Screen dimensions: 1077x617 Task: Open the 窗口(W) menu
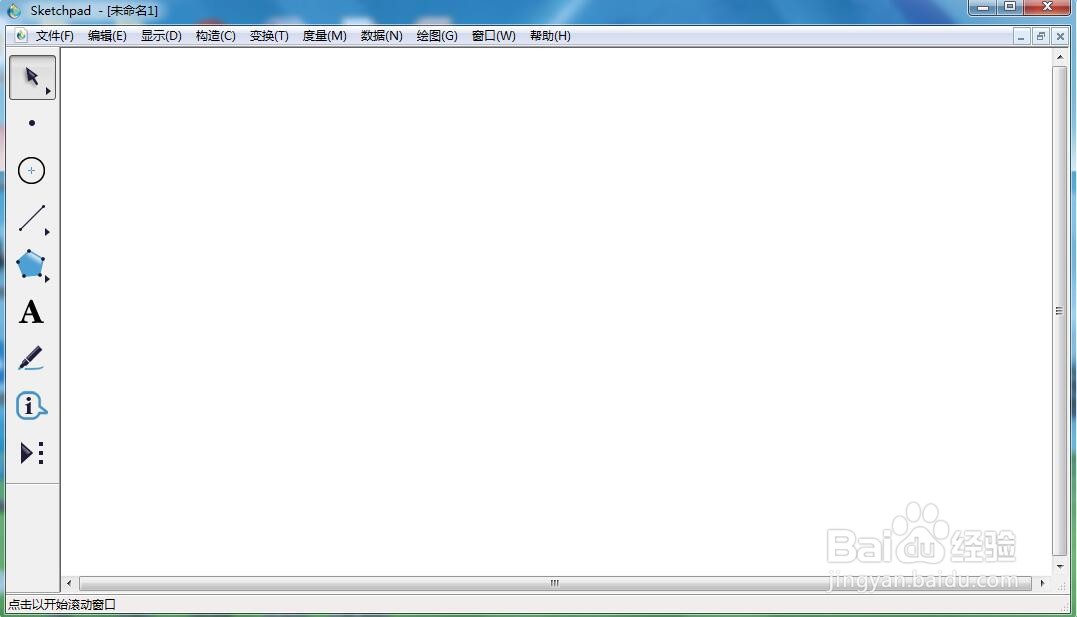[494, 36]
